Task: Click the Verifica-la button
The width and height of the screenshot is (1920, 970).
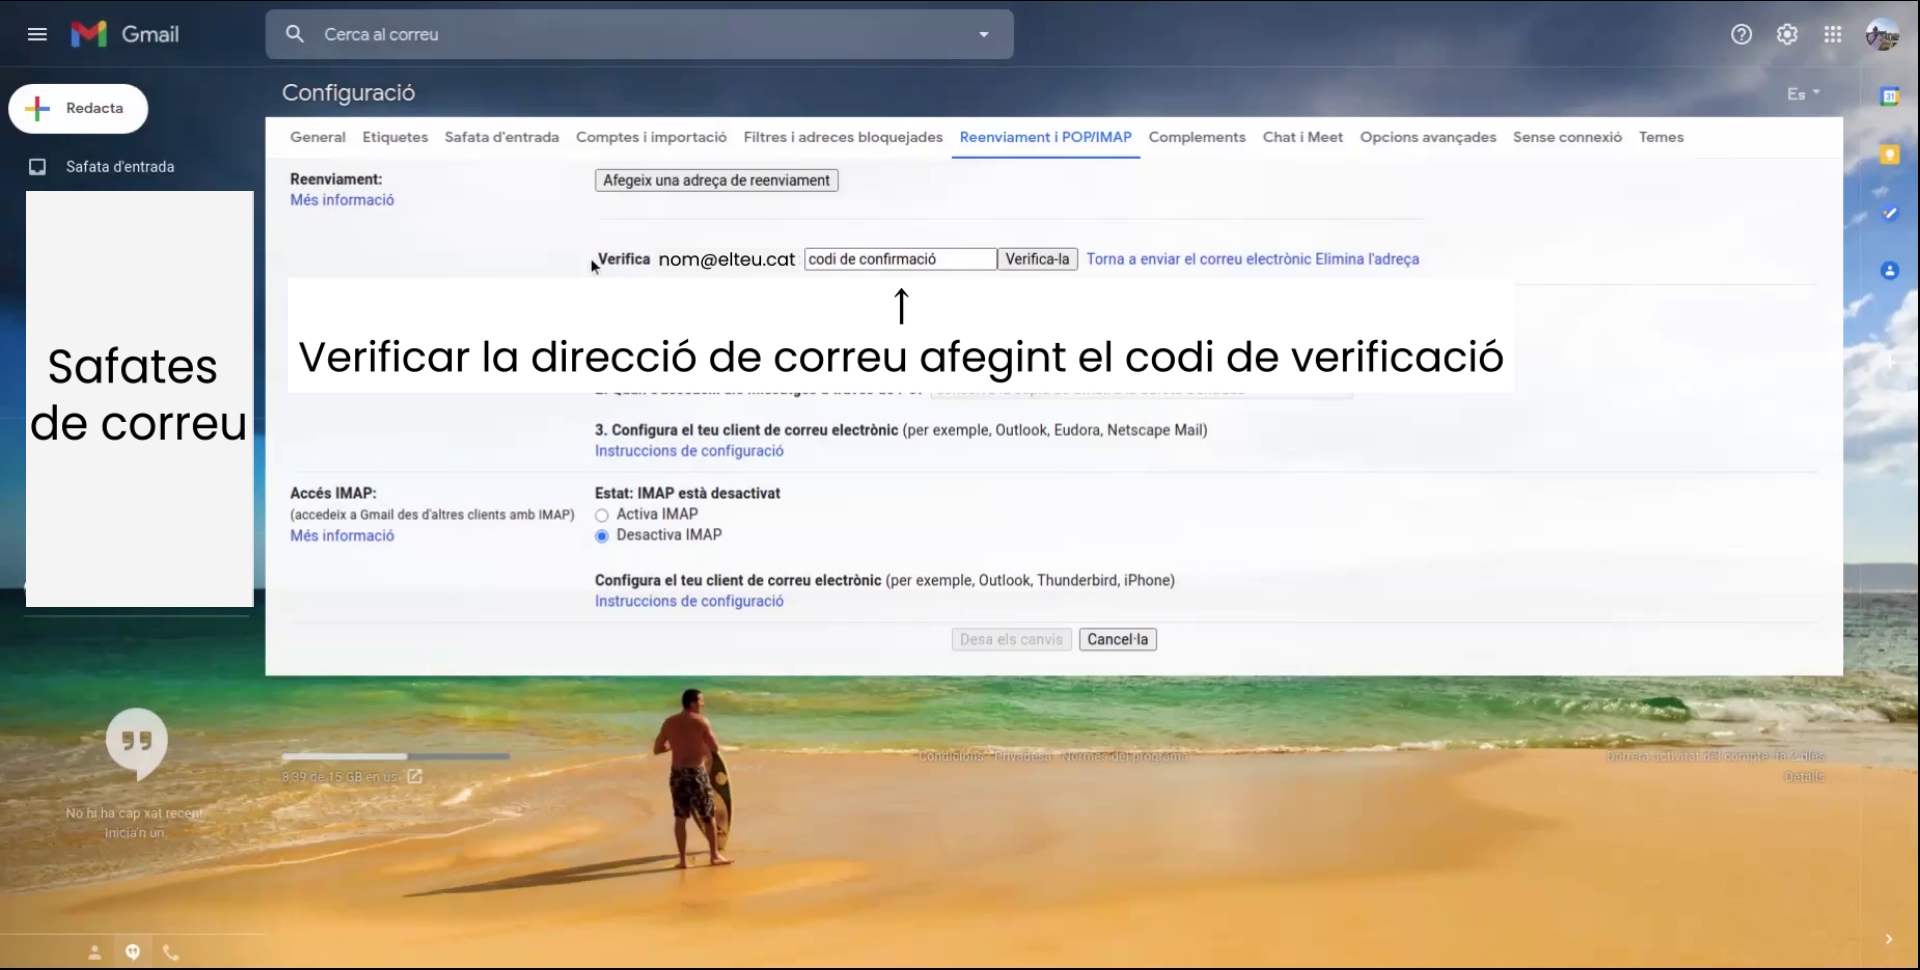Action: coord(1037,259)
